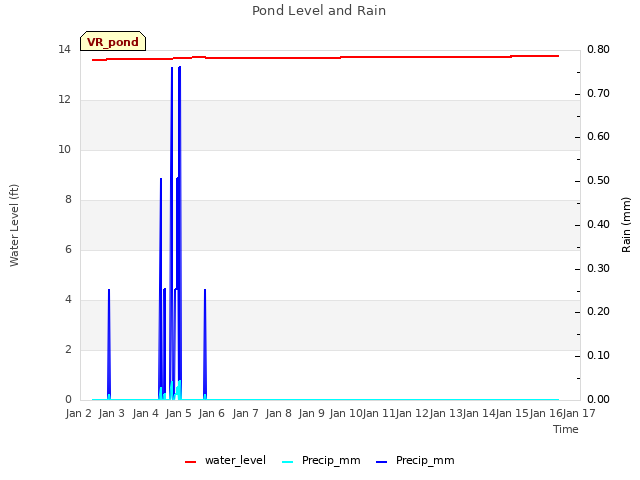Screen dimensions: 640x480
Task: Click the cyan Precip_mm legend swatch
Action: click(x=288, y=462)
